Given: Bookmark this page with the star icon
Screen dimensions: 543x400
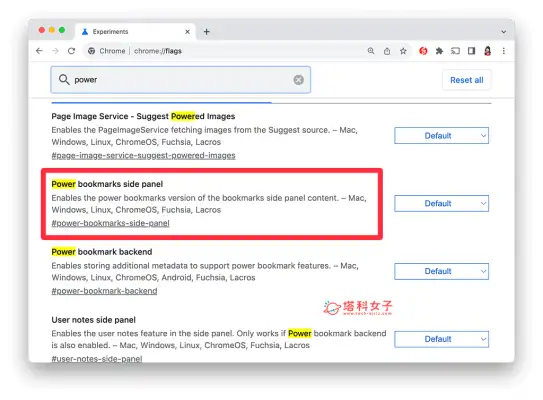Looking at the screenshot, I should 403,51.
